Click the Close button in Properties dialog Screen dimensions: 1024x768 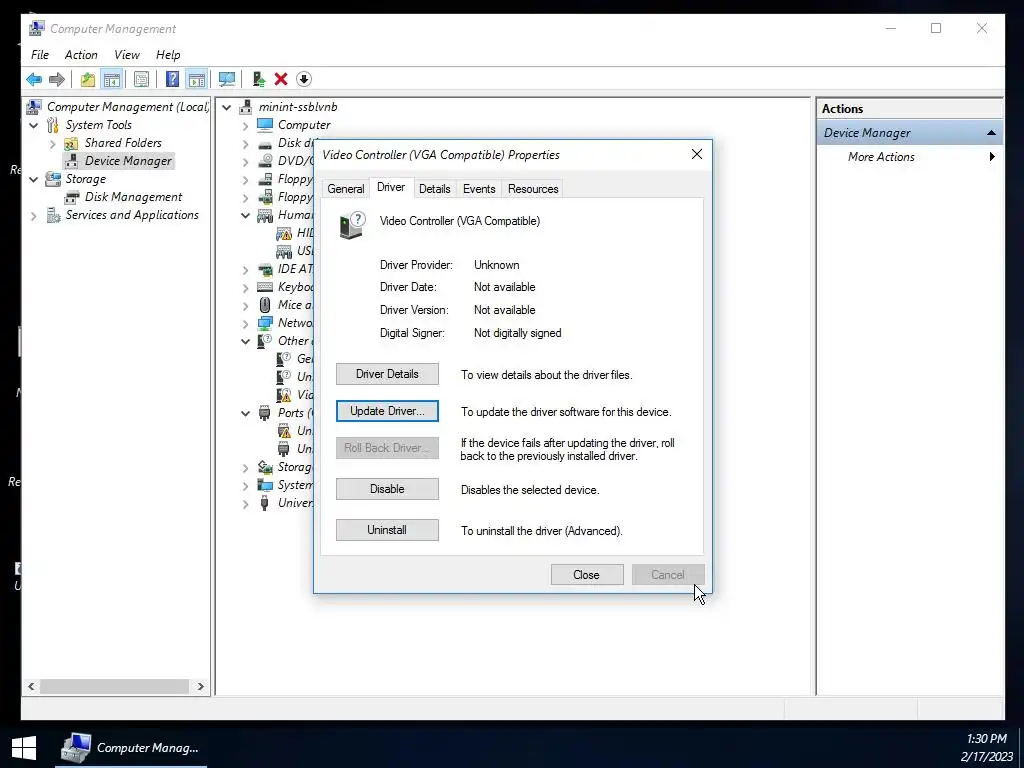[586, 575]
